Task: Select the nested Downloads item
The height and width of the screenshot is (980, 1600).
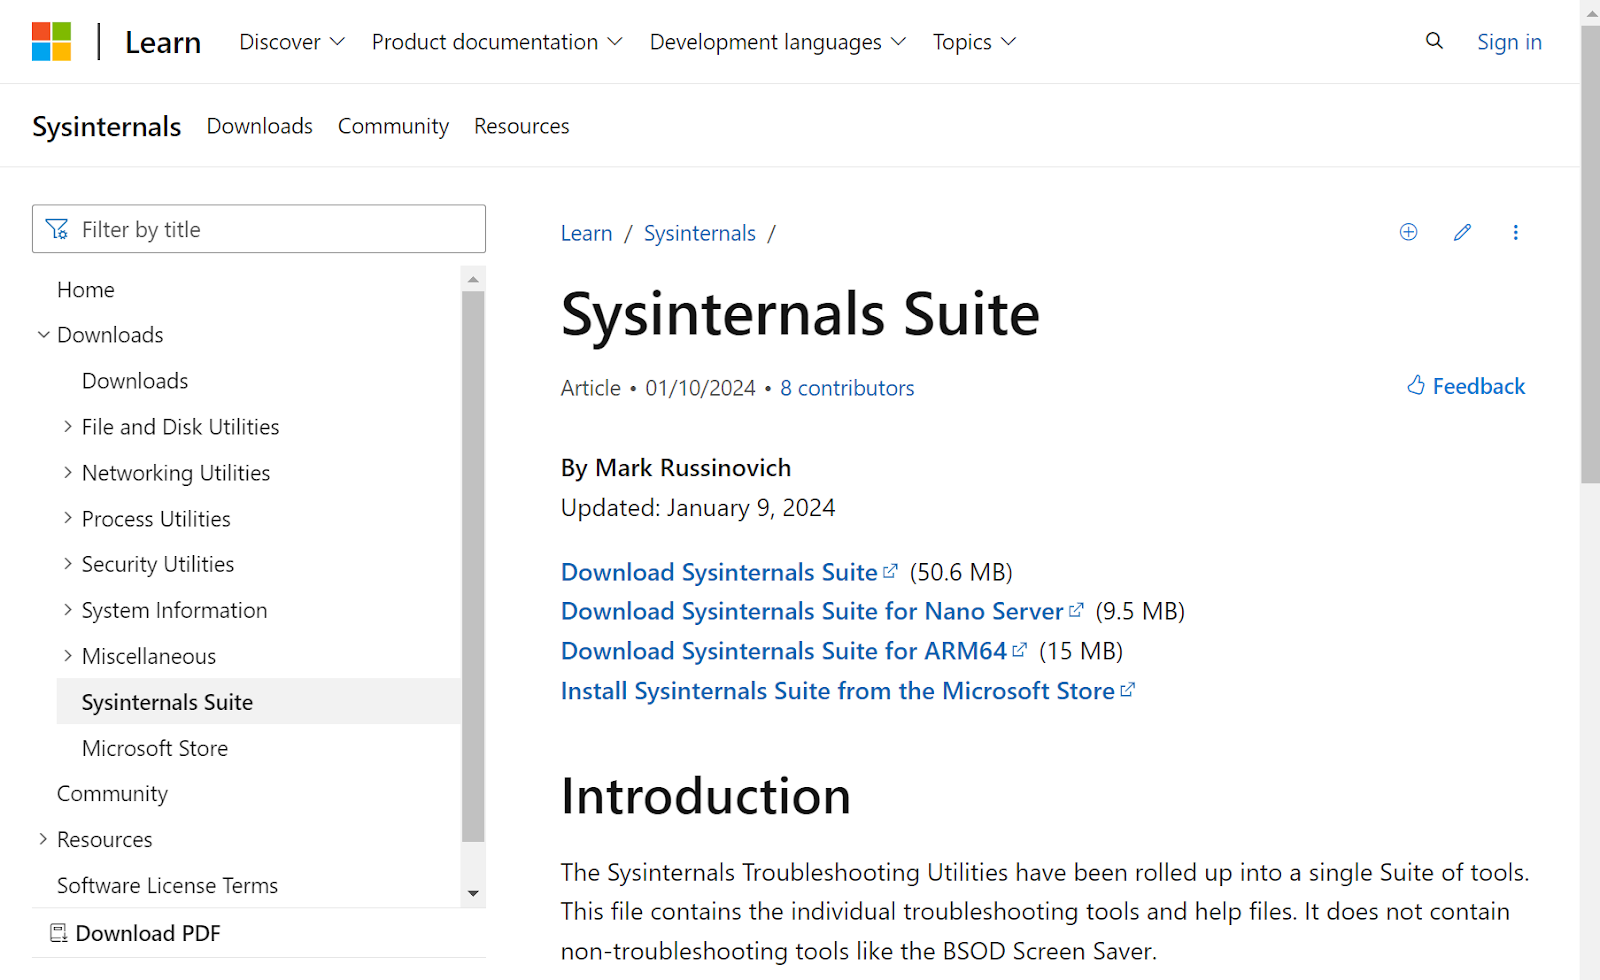Action: click(135, 381)
